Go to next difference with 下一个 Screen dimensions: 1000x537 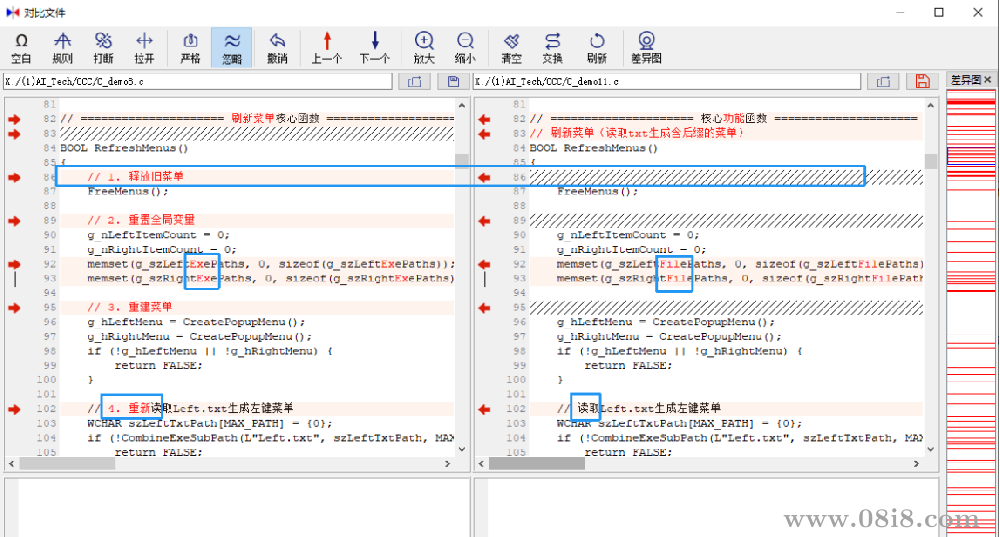click(x=375, y=47)
